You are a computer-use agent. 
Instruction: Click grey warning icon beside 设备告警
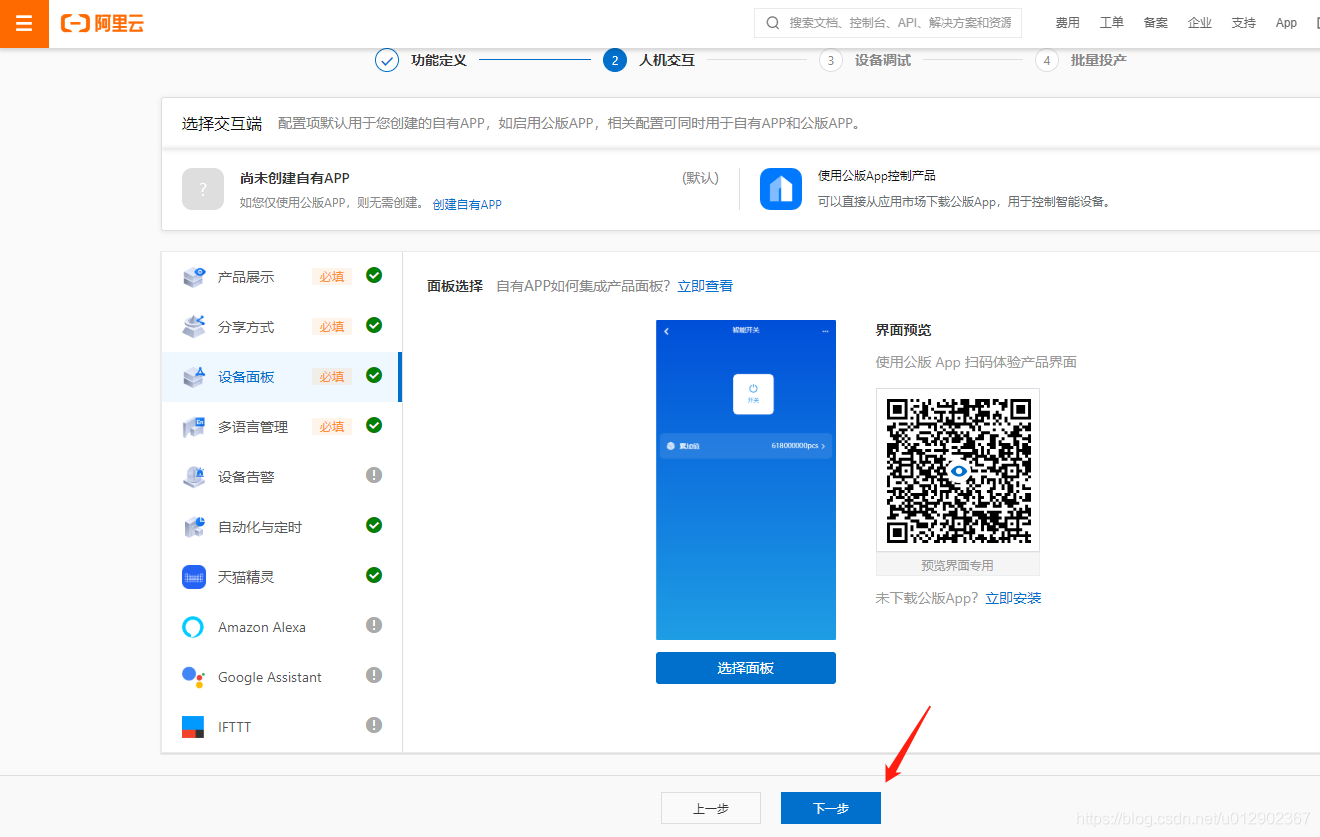(374, 475)
